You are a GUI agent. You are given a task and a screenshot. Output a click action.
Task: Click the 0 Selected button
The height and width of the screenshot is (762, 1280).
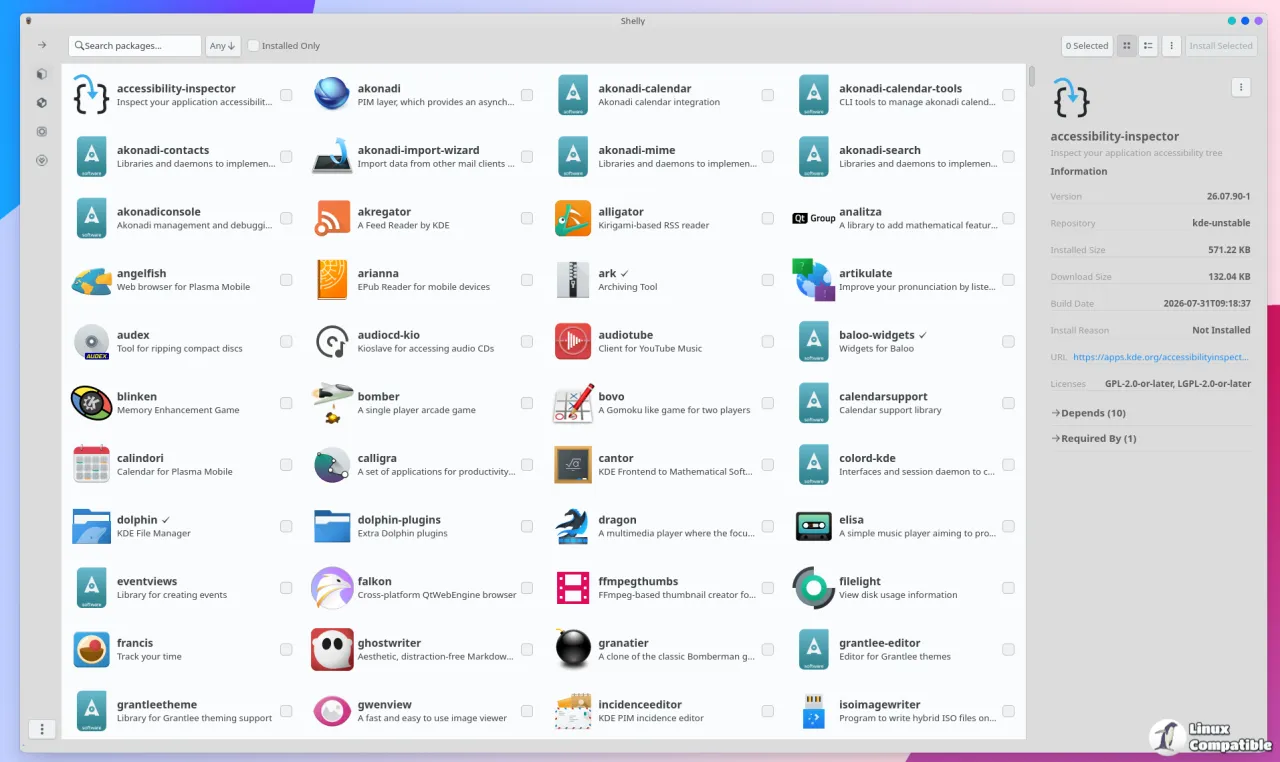tap(1087, 46)
